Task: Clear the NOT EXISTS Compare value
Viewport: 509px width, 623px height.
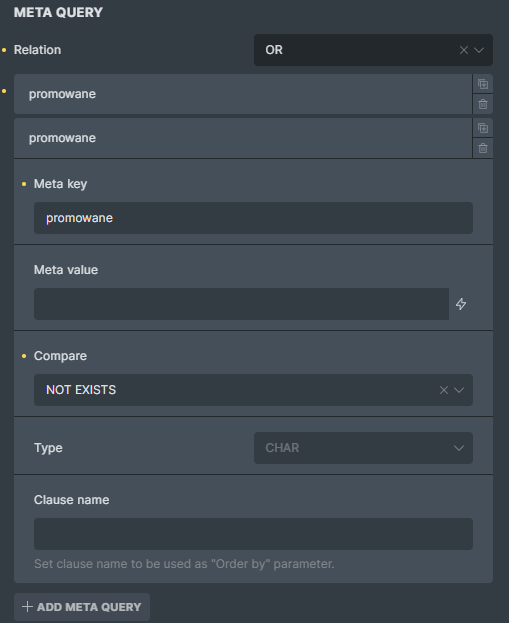Action: (443, 390)
